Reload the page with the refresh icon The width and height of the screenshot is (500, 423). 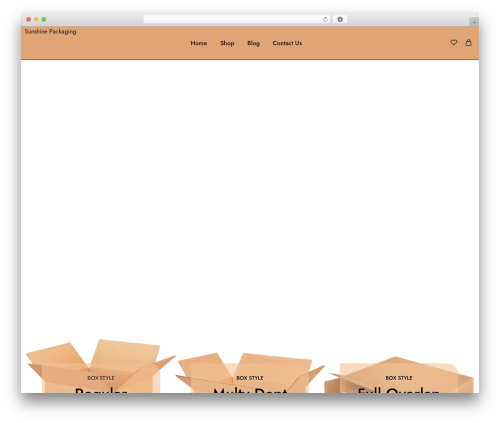325,20
